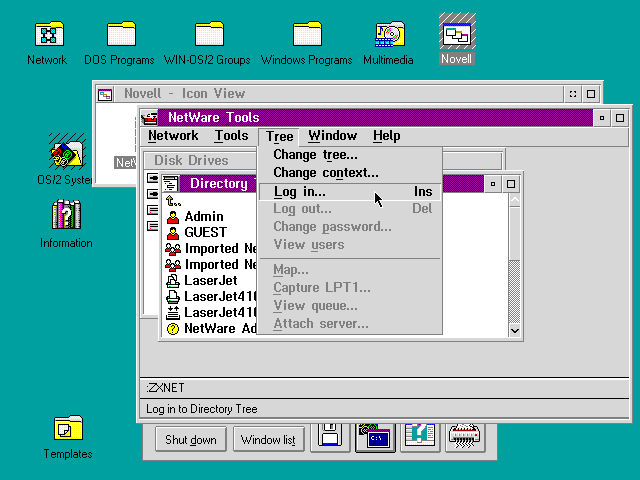Maximize the Directory Tree window
This screenshot has height=480, width=640.
pos(511,184)
